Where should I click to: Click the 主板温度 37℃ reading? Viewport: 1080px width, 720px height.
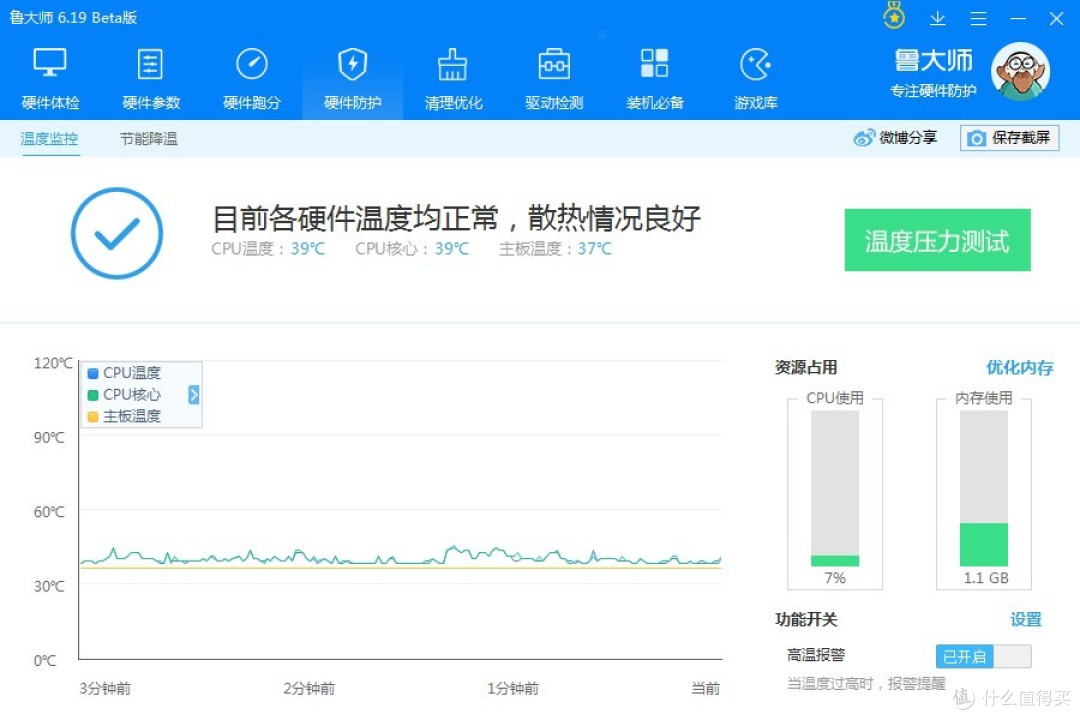click(x=555, y=249)
